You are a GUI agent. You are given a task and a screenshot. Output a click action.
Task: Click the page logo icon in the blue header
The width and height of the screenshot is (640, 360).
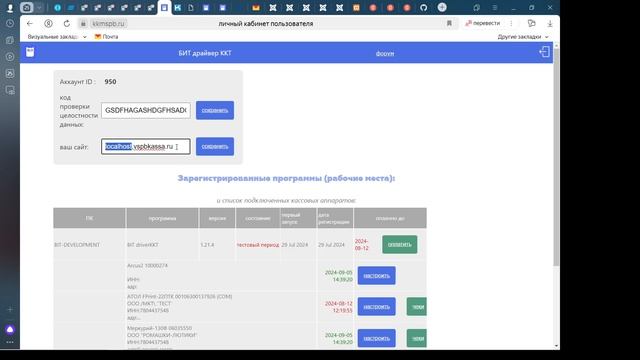point(30,52)
